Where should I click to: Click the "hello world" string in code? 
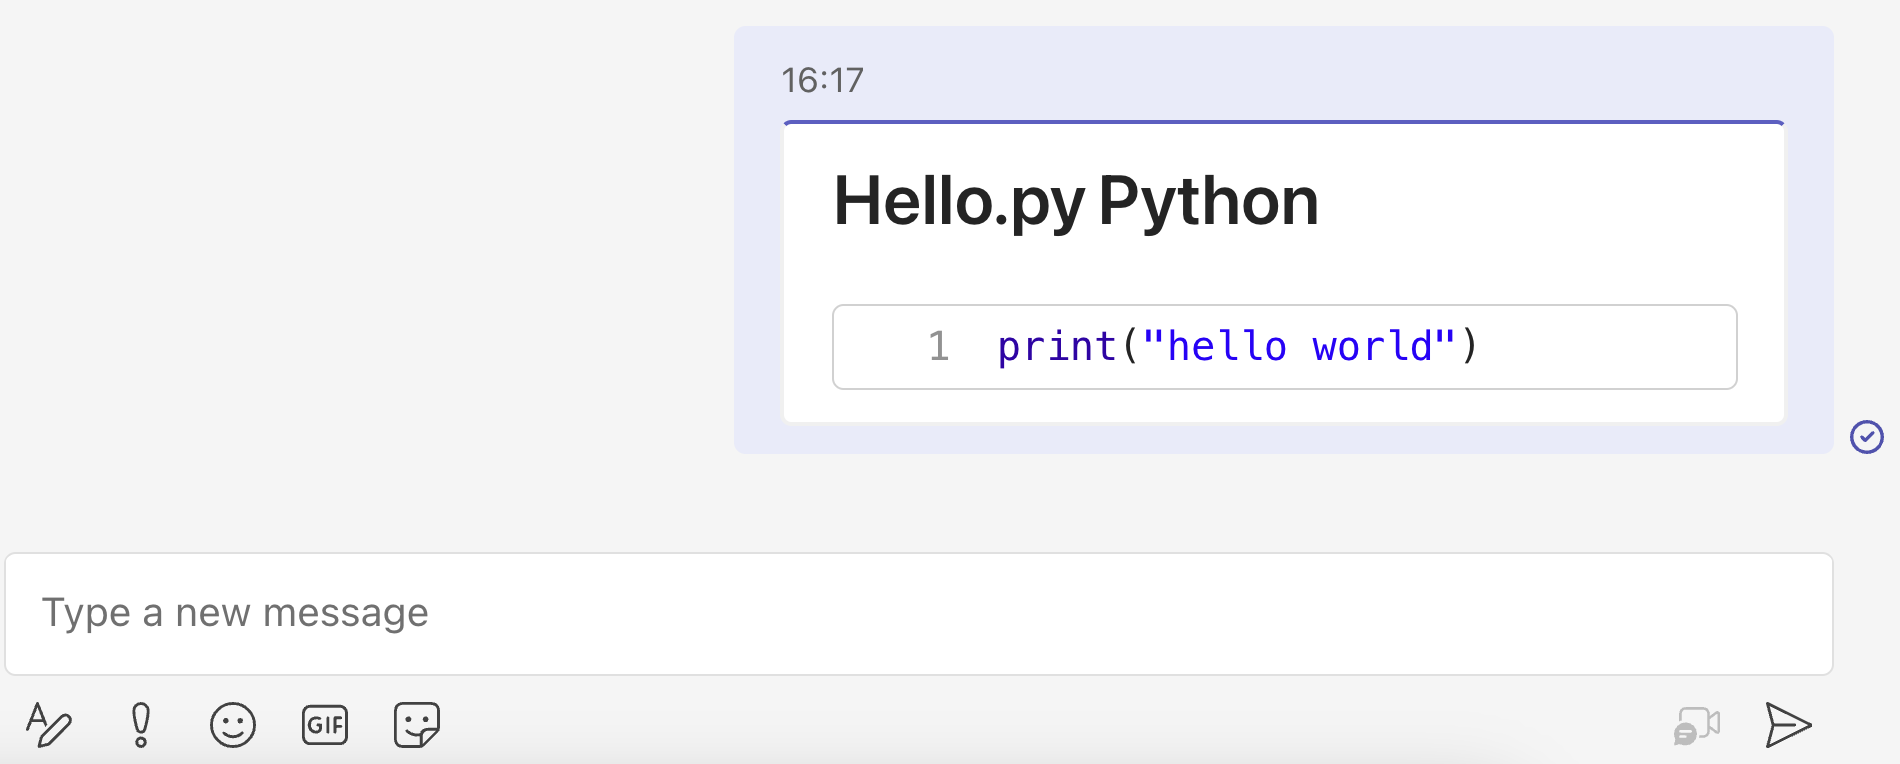(1299, 346)
